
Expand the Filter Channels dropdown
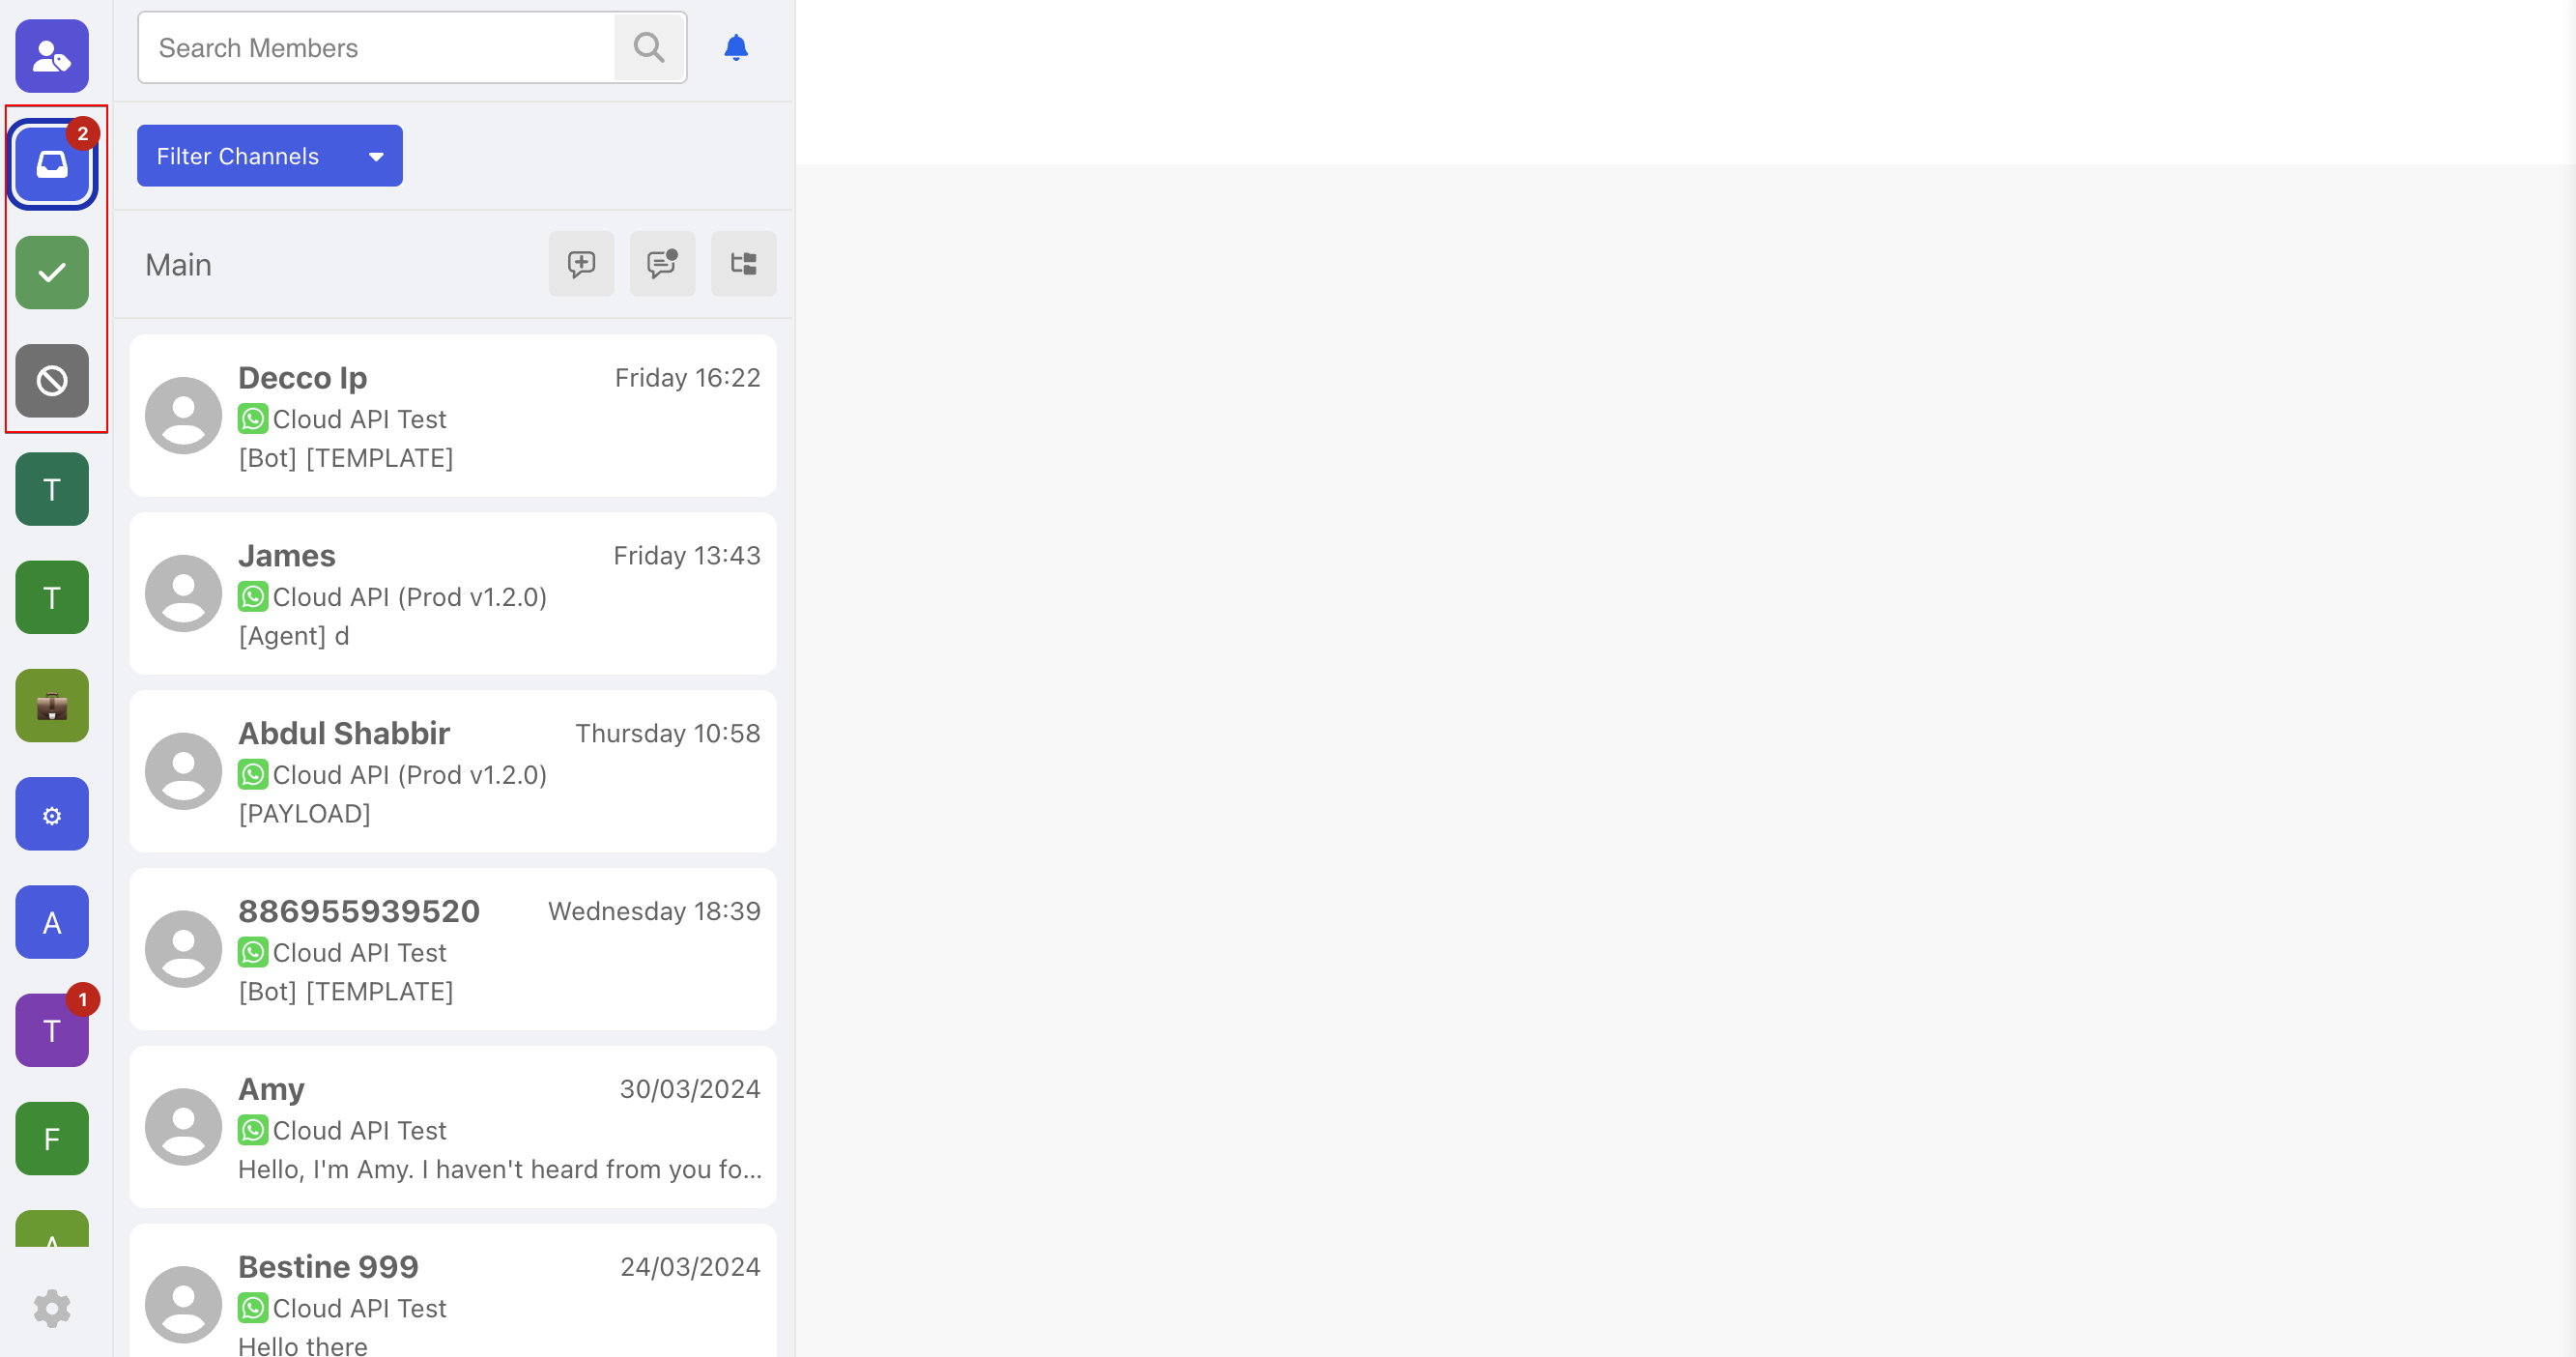pyautogui.click(x=269, y=156)
